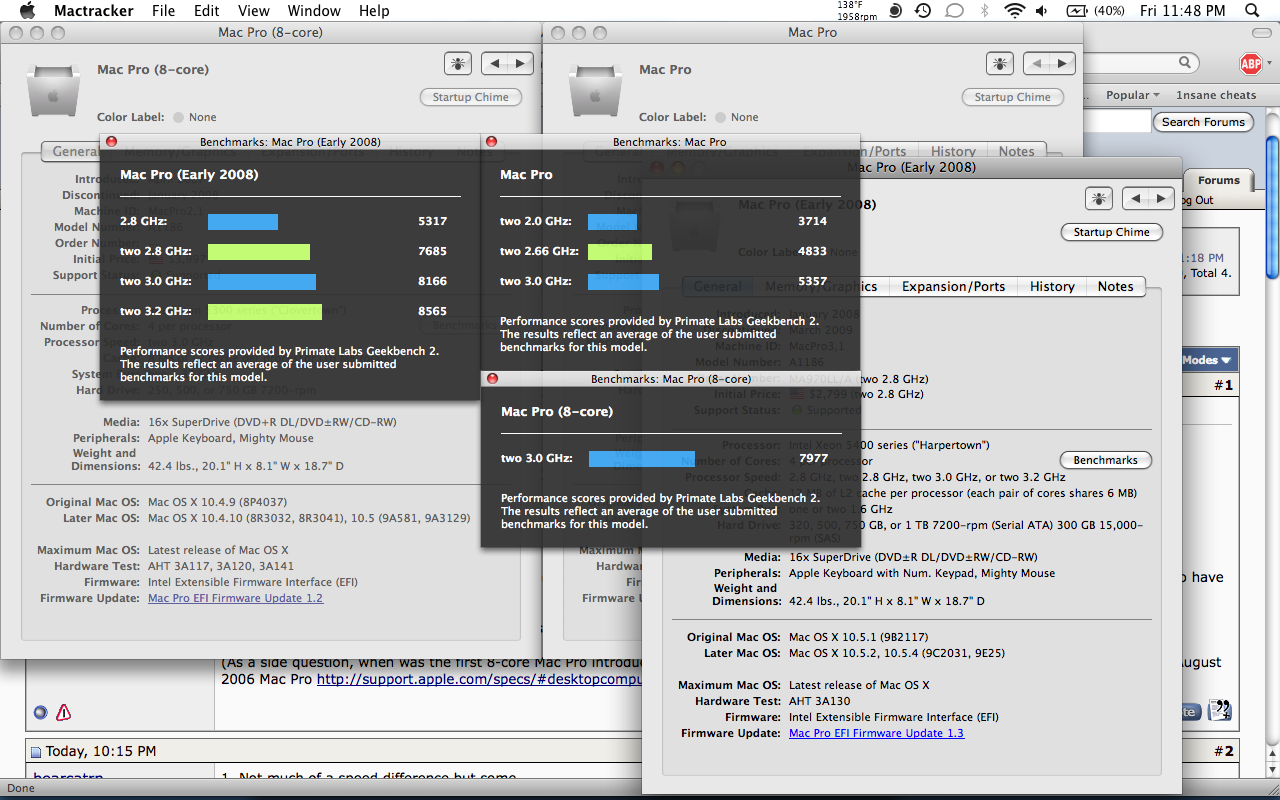Click the ABP Adblock icon in browser

pyautogui.click(x=1250, y=64)
